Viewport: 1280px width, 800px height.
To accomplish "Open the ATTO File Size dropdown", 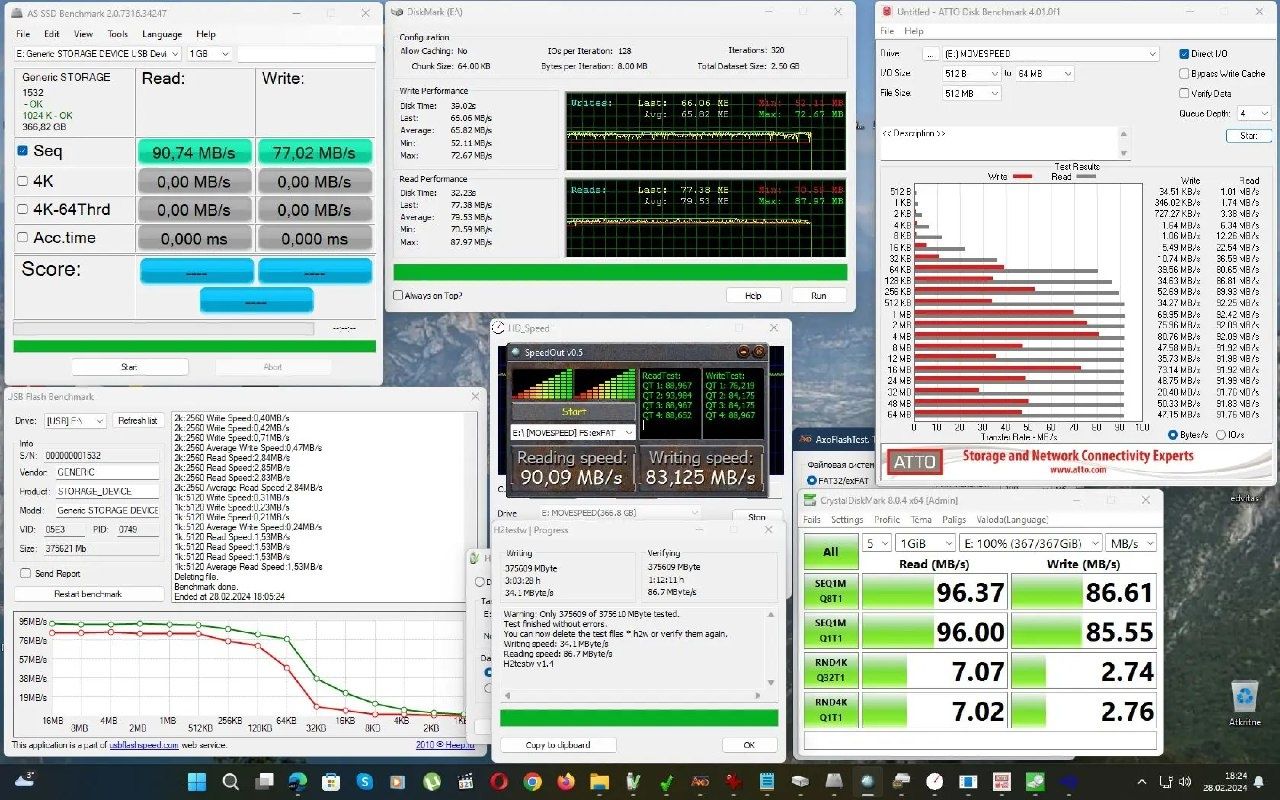I will point(972,93).
